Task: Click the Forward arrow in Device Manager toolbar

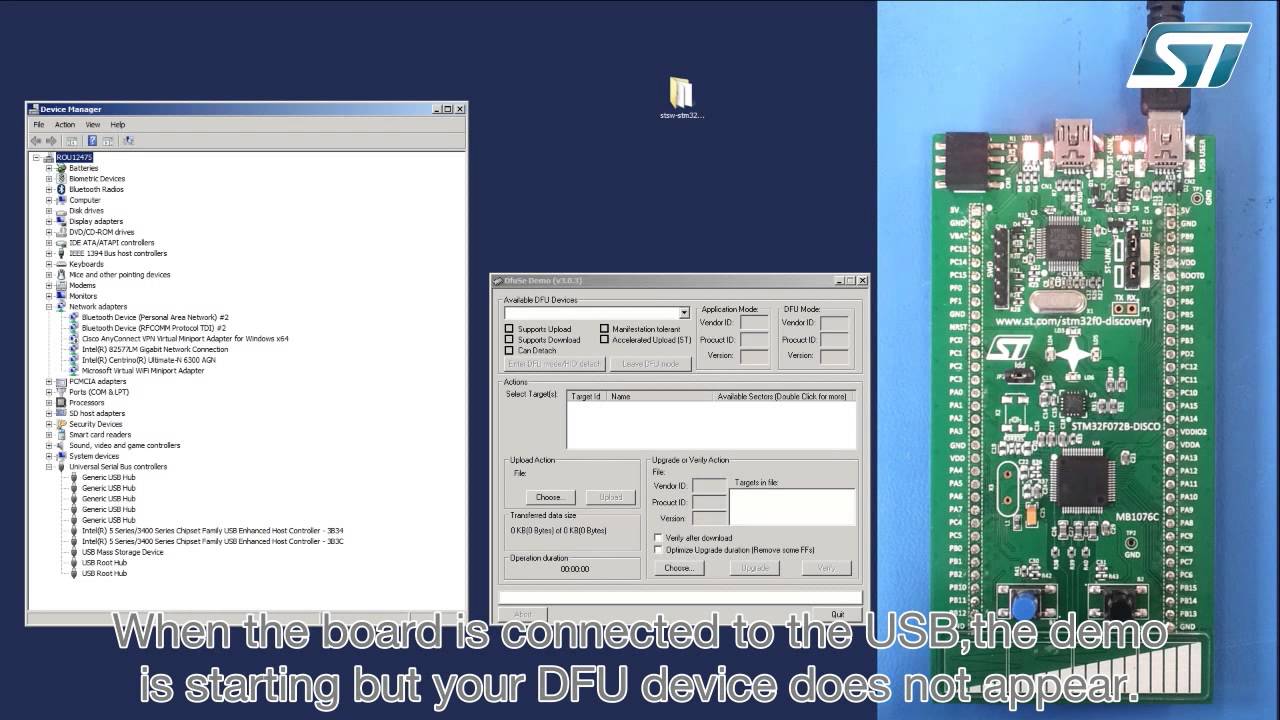Action: click(x=52, y=141)
